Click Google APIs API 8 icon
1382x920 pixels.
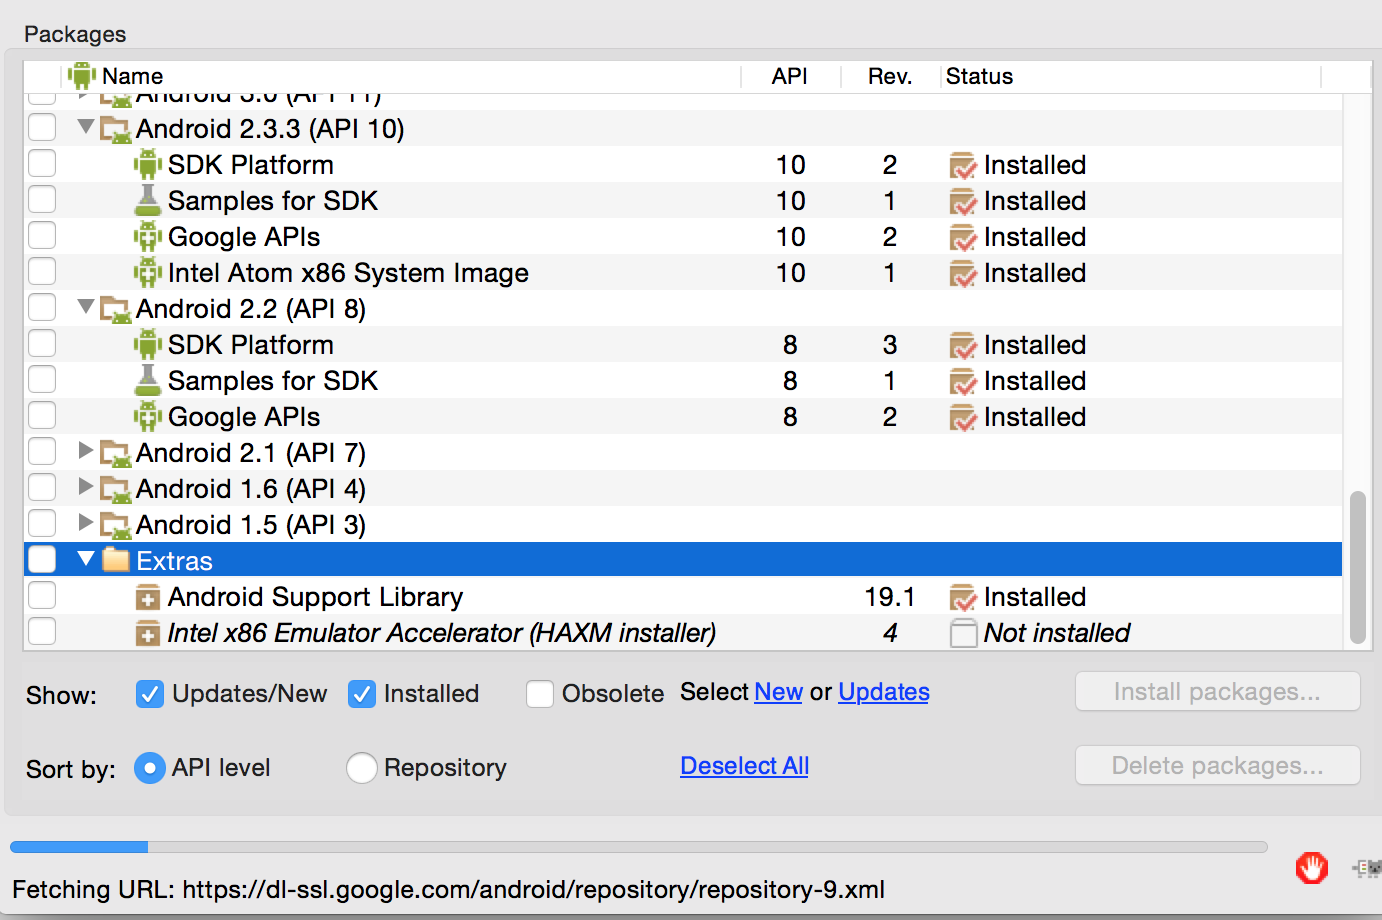[148, 417]
